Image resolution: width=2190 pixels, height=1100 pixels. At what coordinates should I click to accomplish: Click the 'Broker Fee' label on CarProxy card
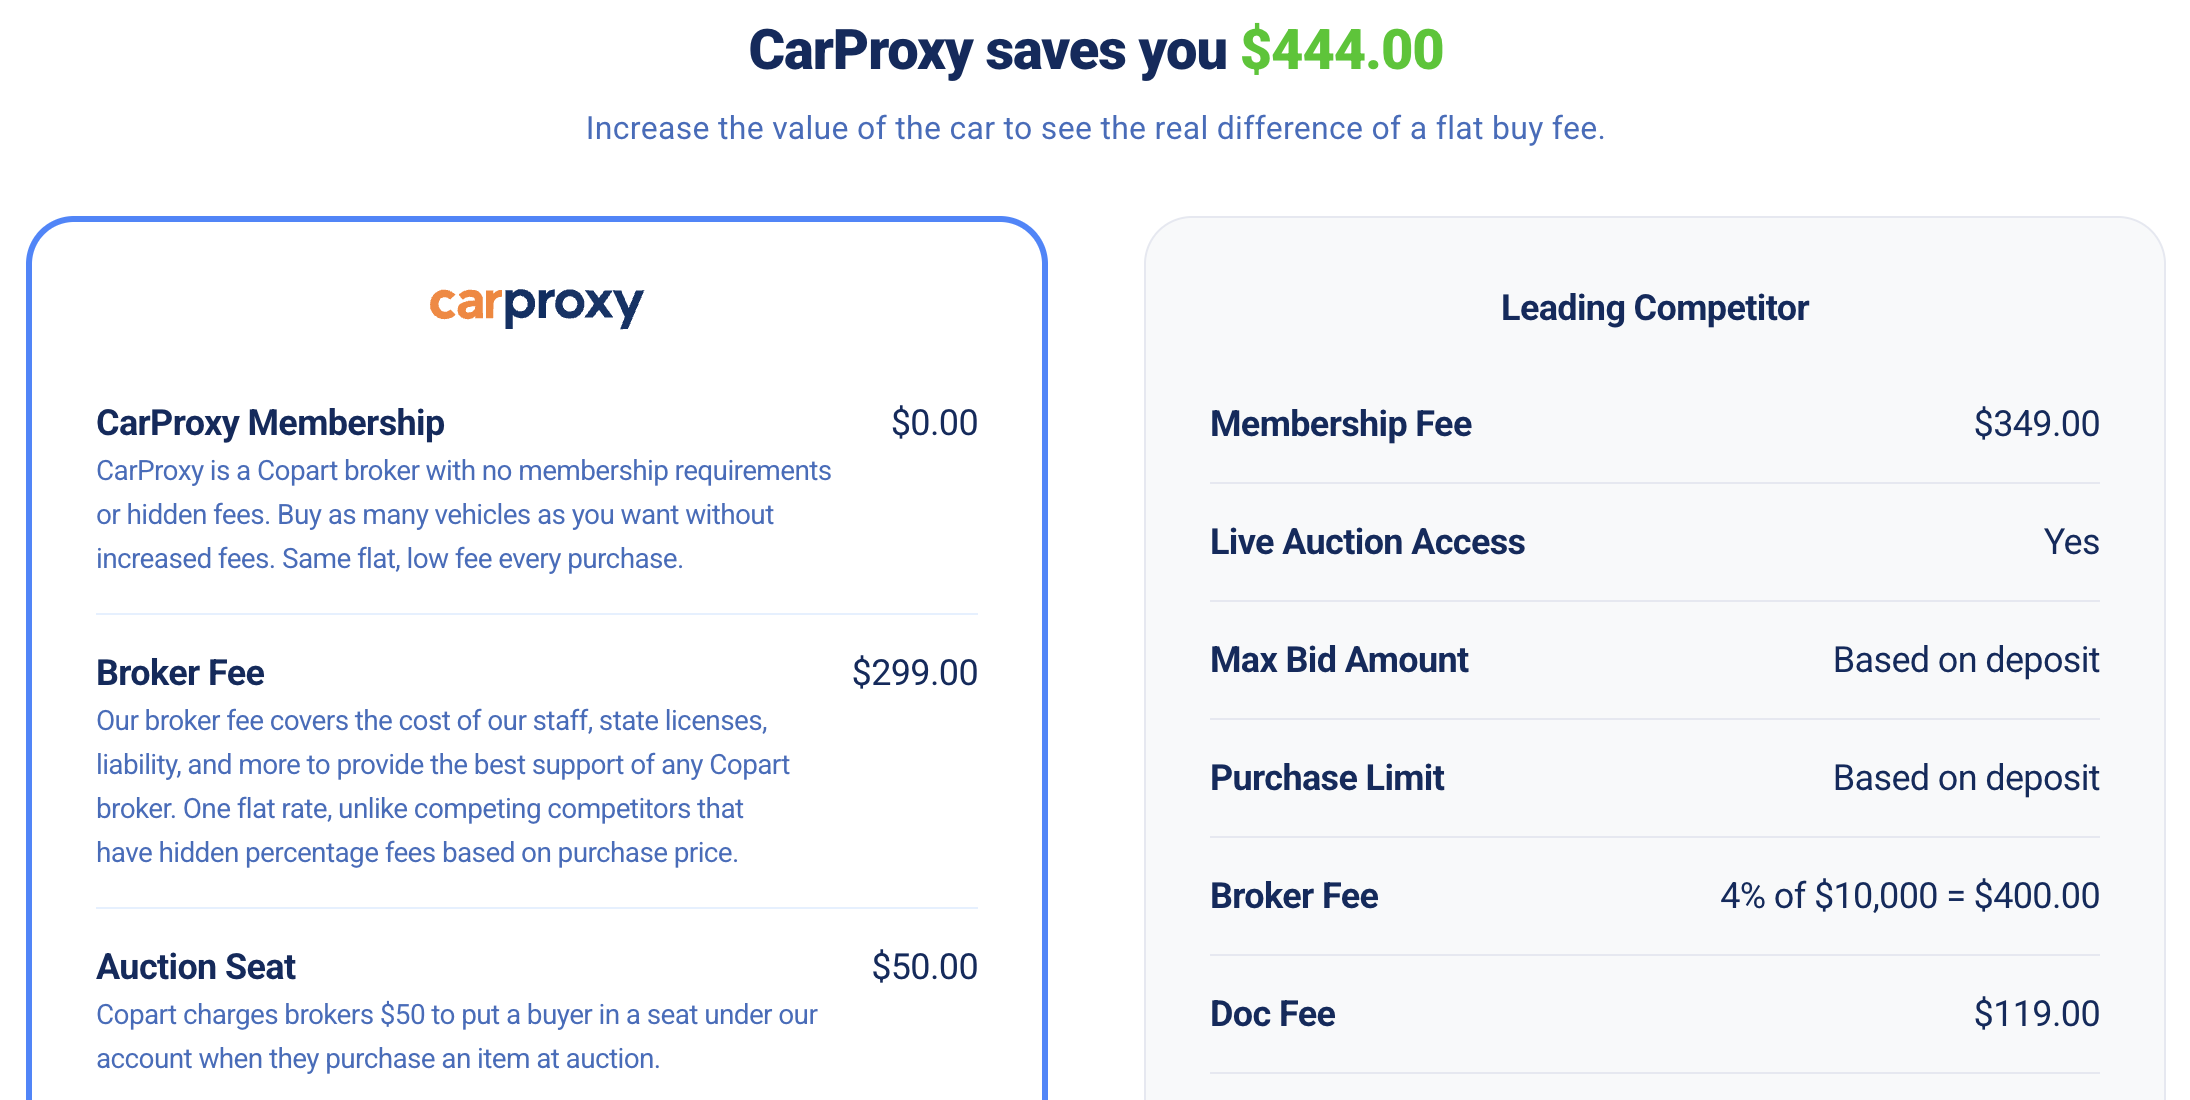(180, 672)
